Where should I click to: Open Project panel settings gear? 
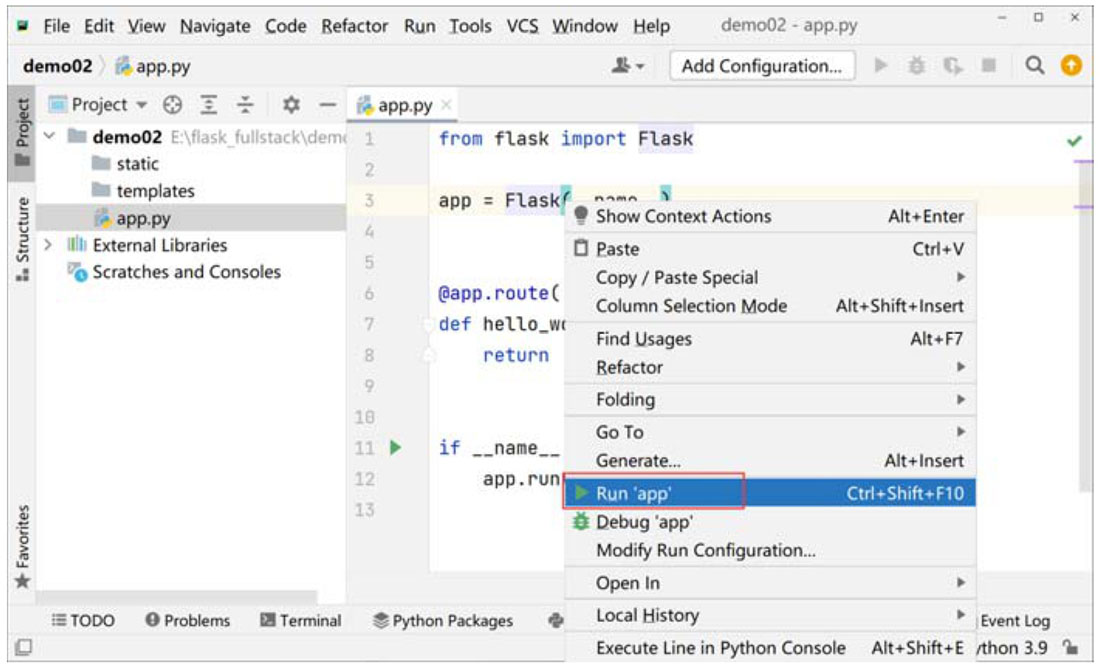pyautogui.click(x=291, y=105)
